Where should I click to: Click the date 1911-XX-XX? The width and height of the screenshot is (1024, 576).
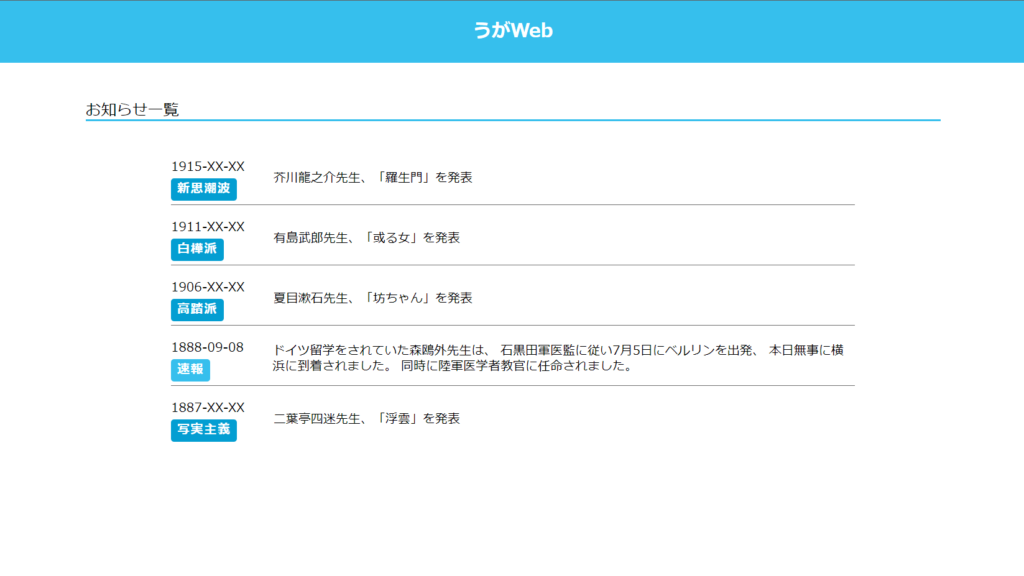[208, 227]
